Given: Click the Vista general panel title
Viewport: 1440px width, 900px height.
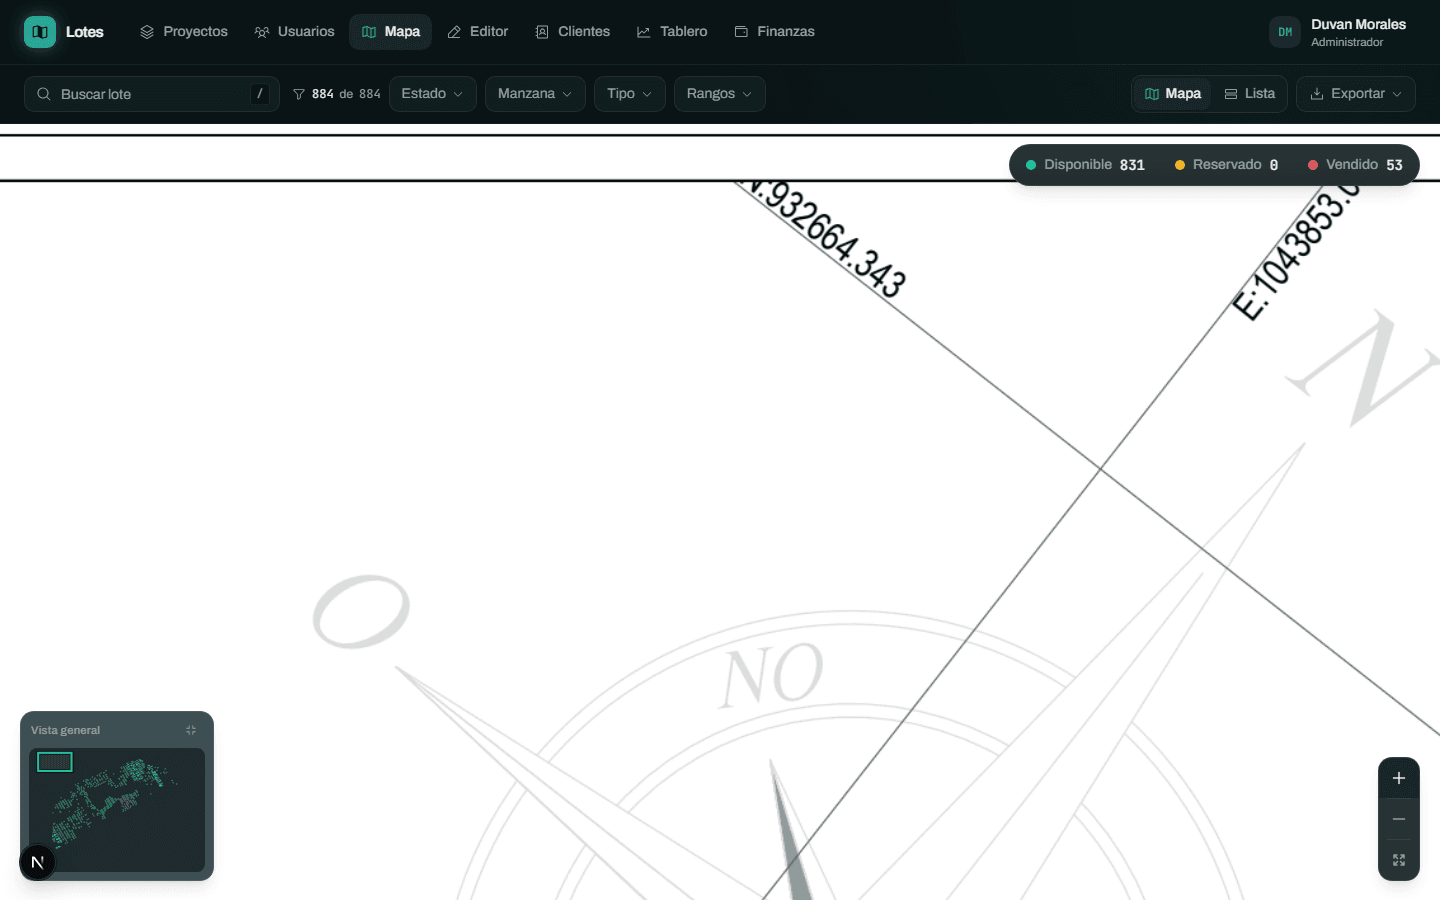Looking at the screenshot, I should [65, 730].
